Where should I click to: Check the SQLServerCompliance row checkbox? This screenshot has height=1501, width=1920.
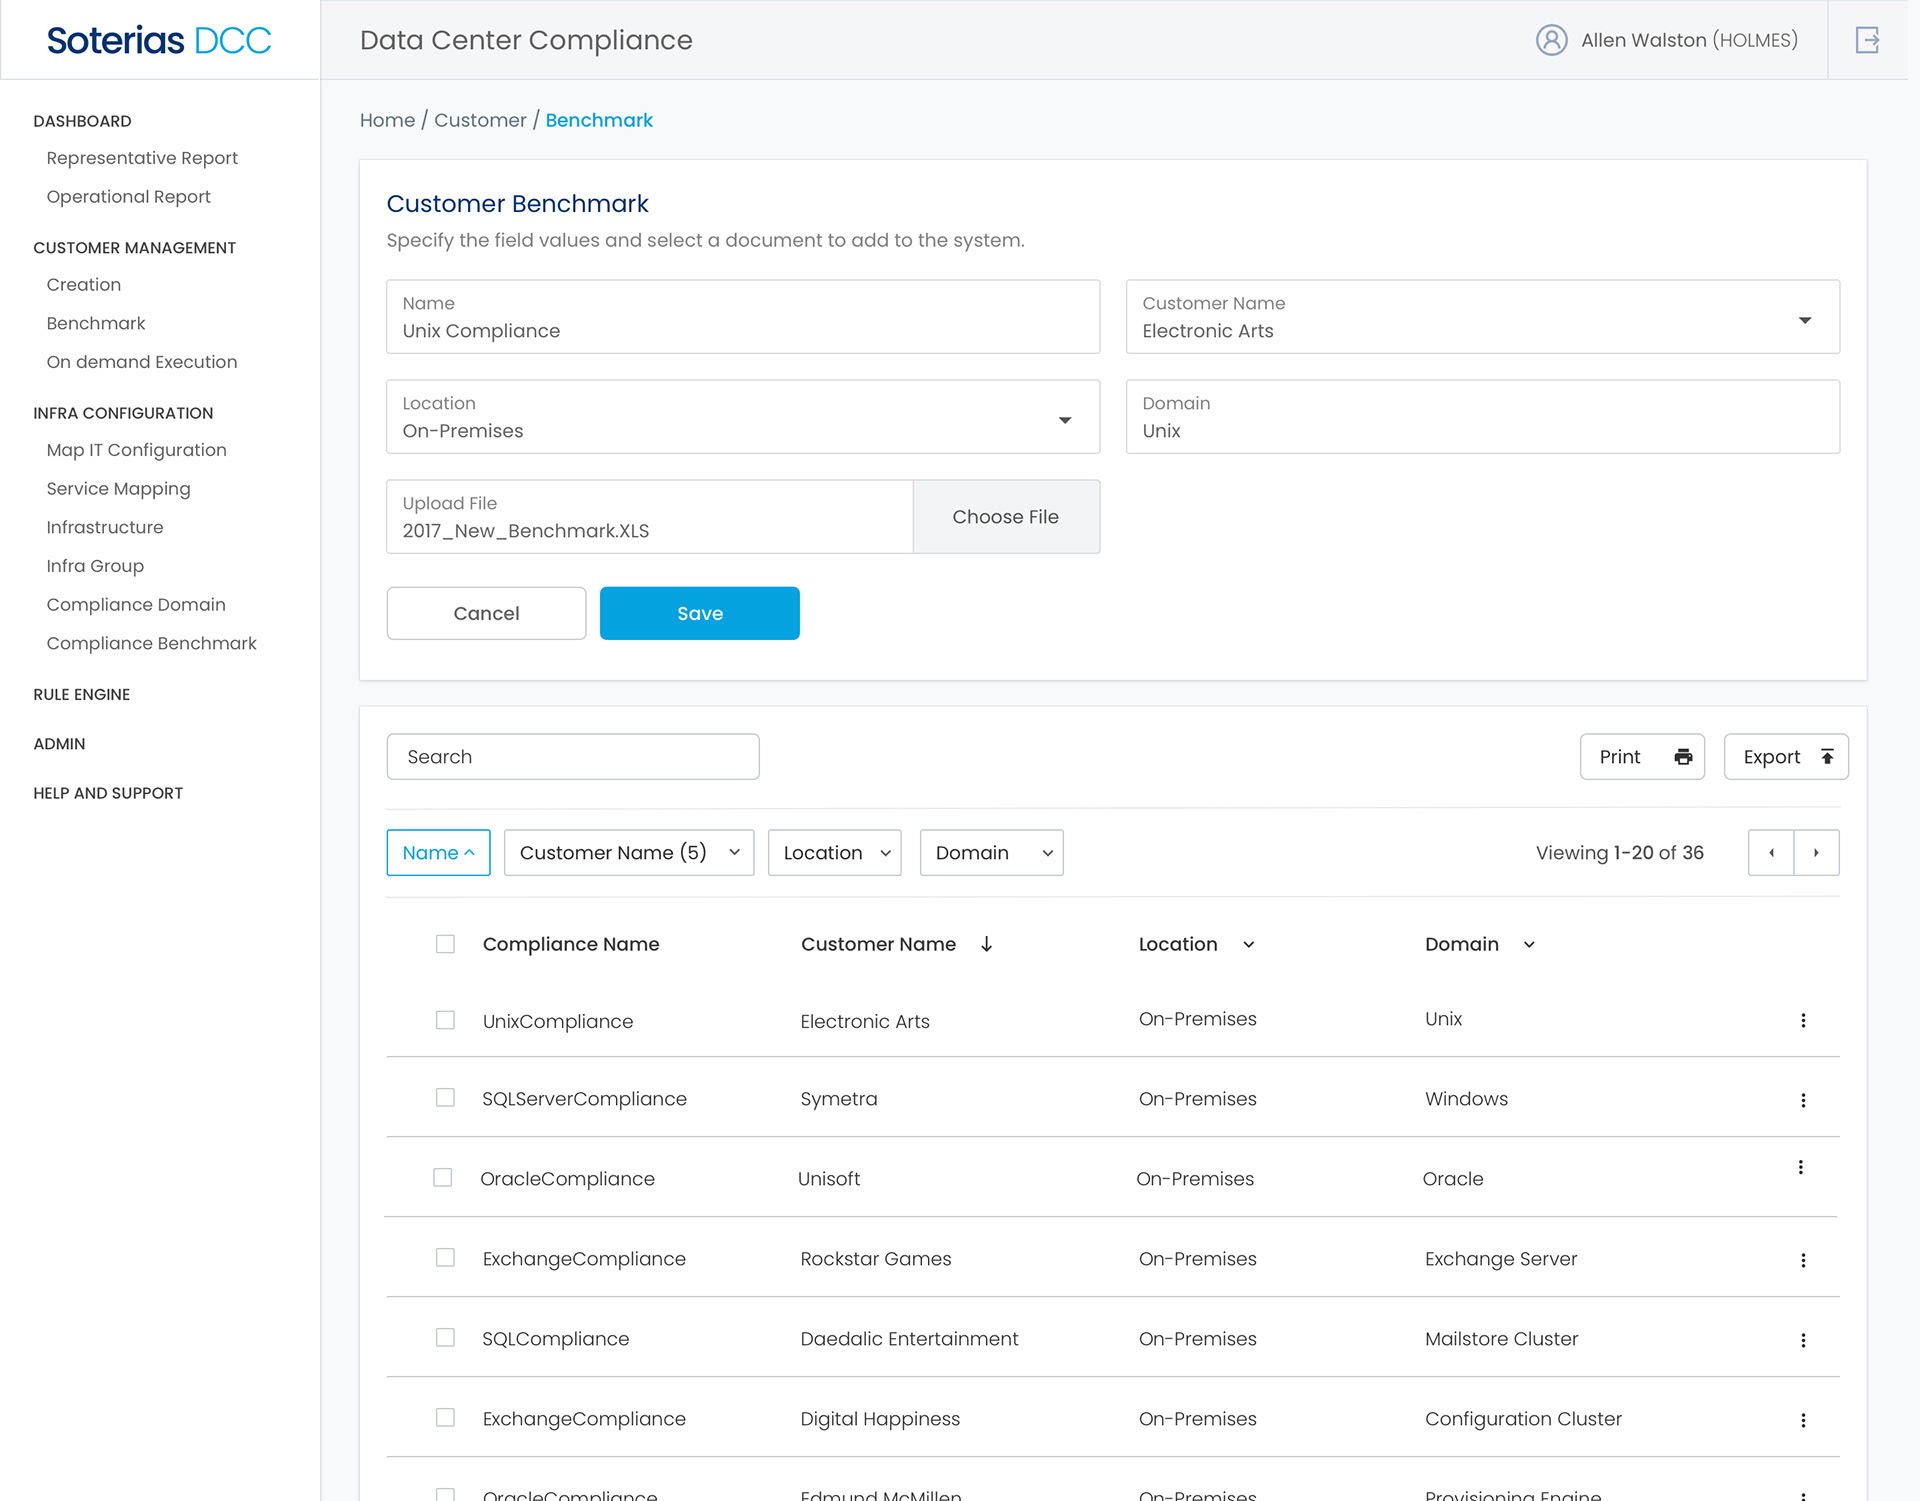click(x=445, y=1098)
